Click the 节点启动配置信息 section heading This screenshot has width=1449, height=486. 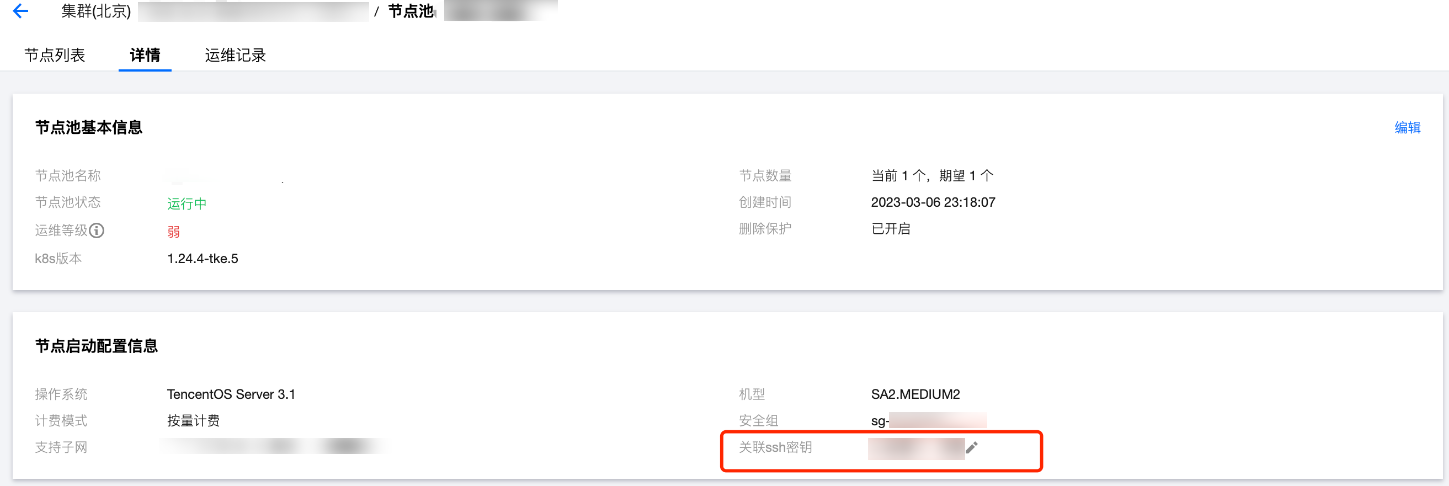coord(96,346)
